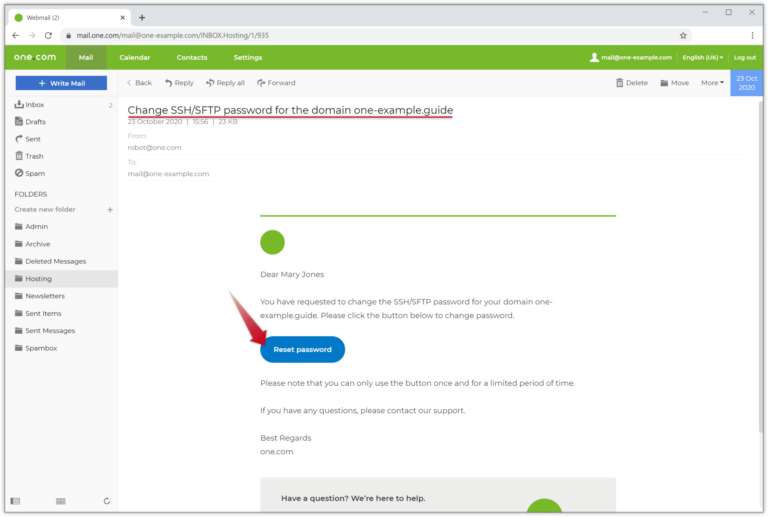Click the browser forward arrow

pos(32,35)
